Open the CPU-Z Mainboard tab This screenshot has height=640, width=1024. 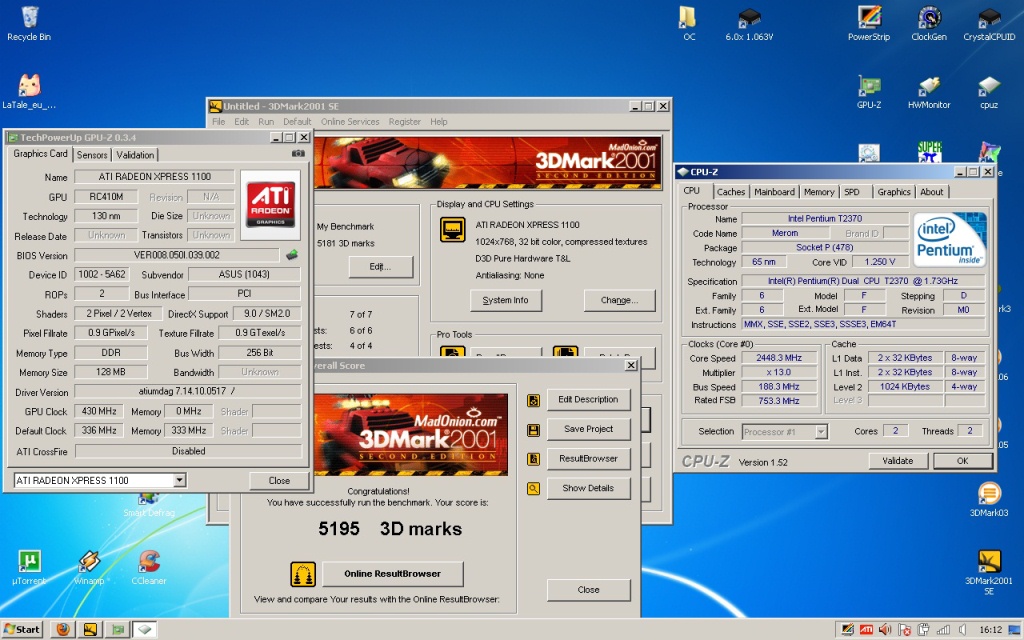pyautogui.click(x=775, y=192)
